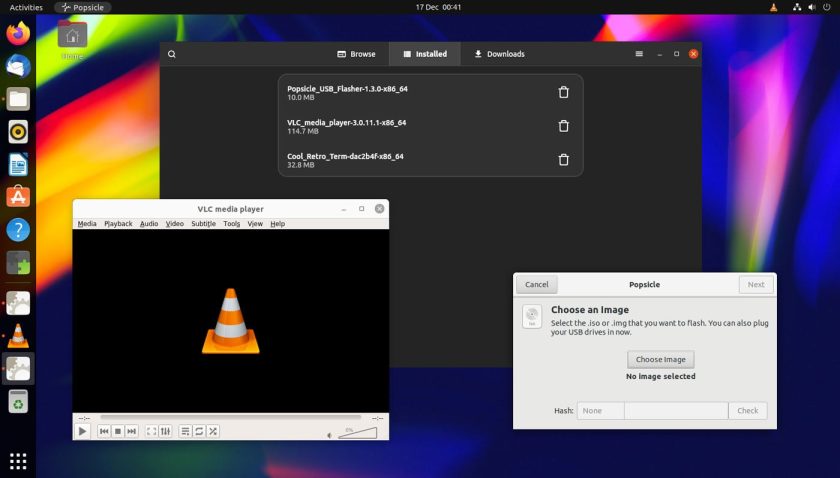Open Activities overview

click(26, 8)
